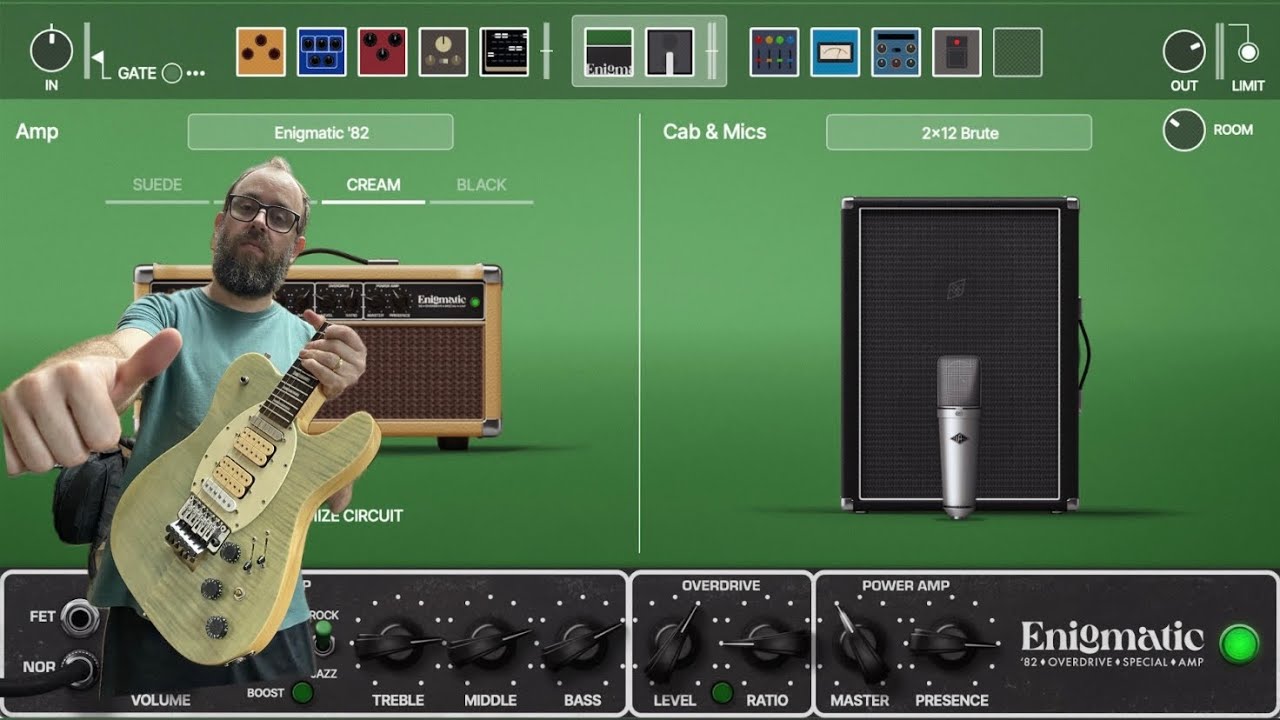This screenshot has height=720, width=1280.
Task: Select the blue multi-knob pedal in the chain
Action: pos(322,52)
